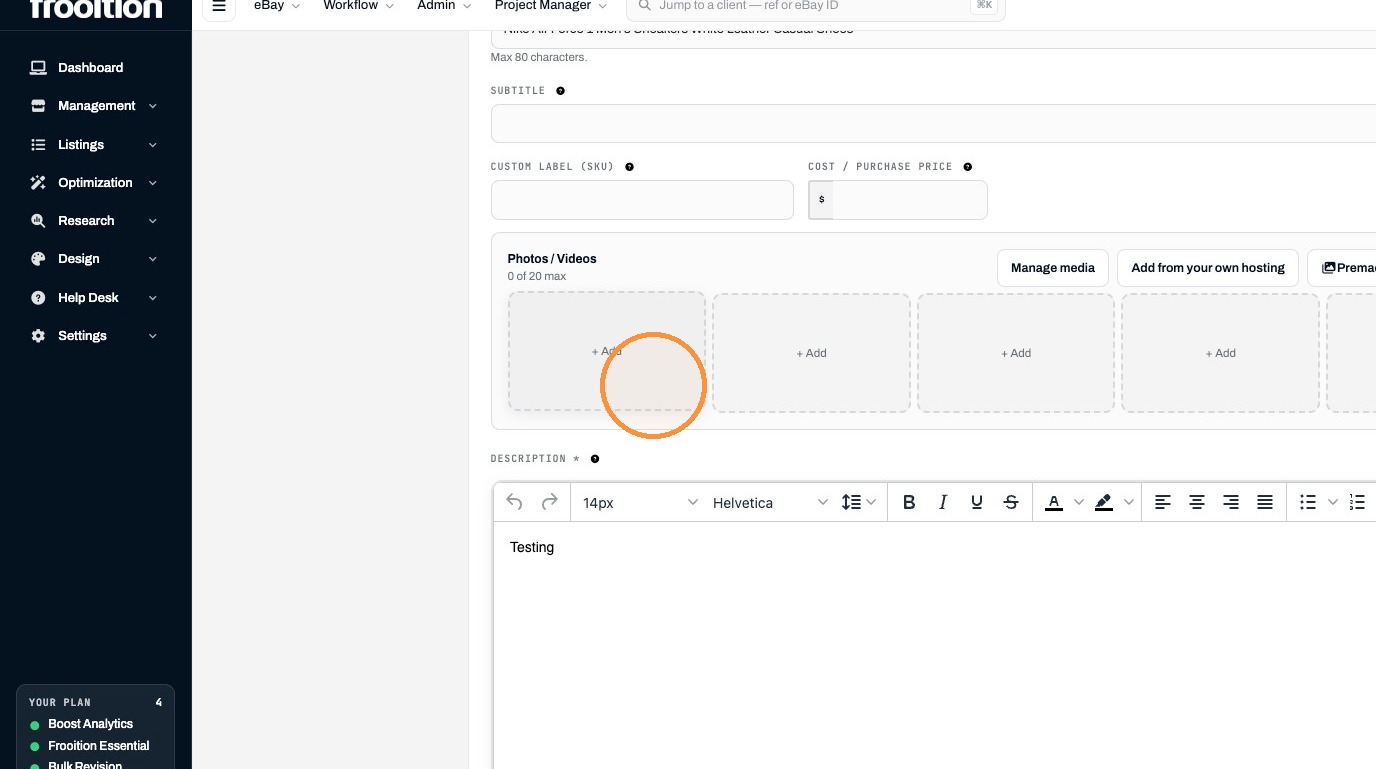Expand the Optimization sidebar section
The image size is (1376, 769).
pos(95,182)
